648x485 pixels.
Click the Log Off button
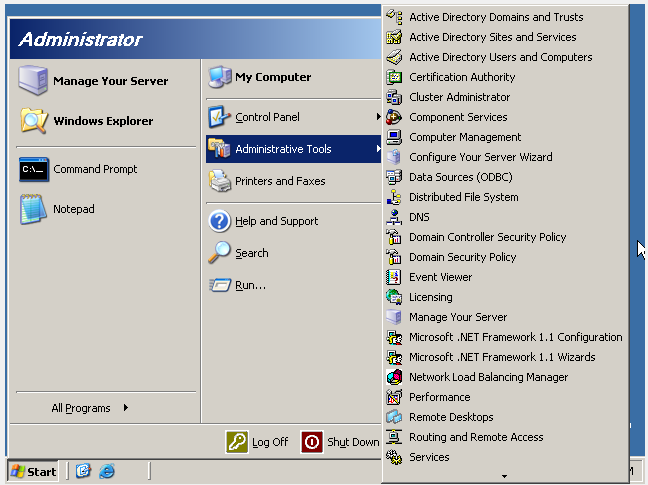pos(257,442)
